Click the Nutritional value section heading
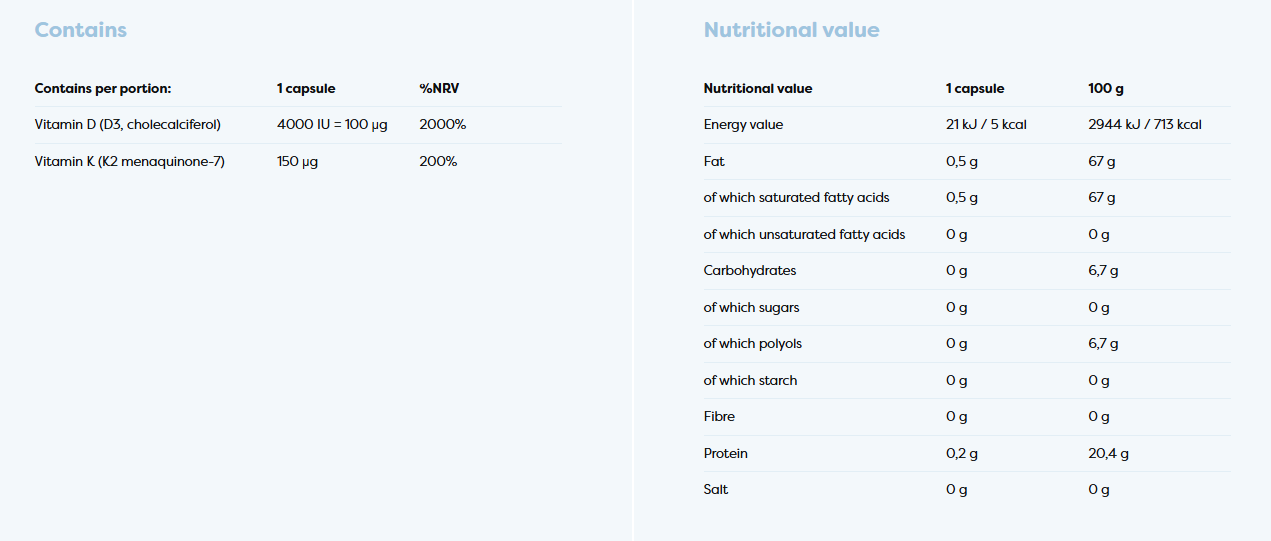Screen dimensions: 1271x541 click(792, 30)
